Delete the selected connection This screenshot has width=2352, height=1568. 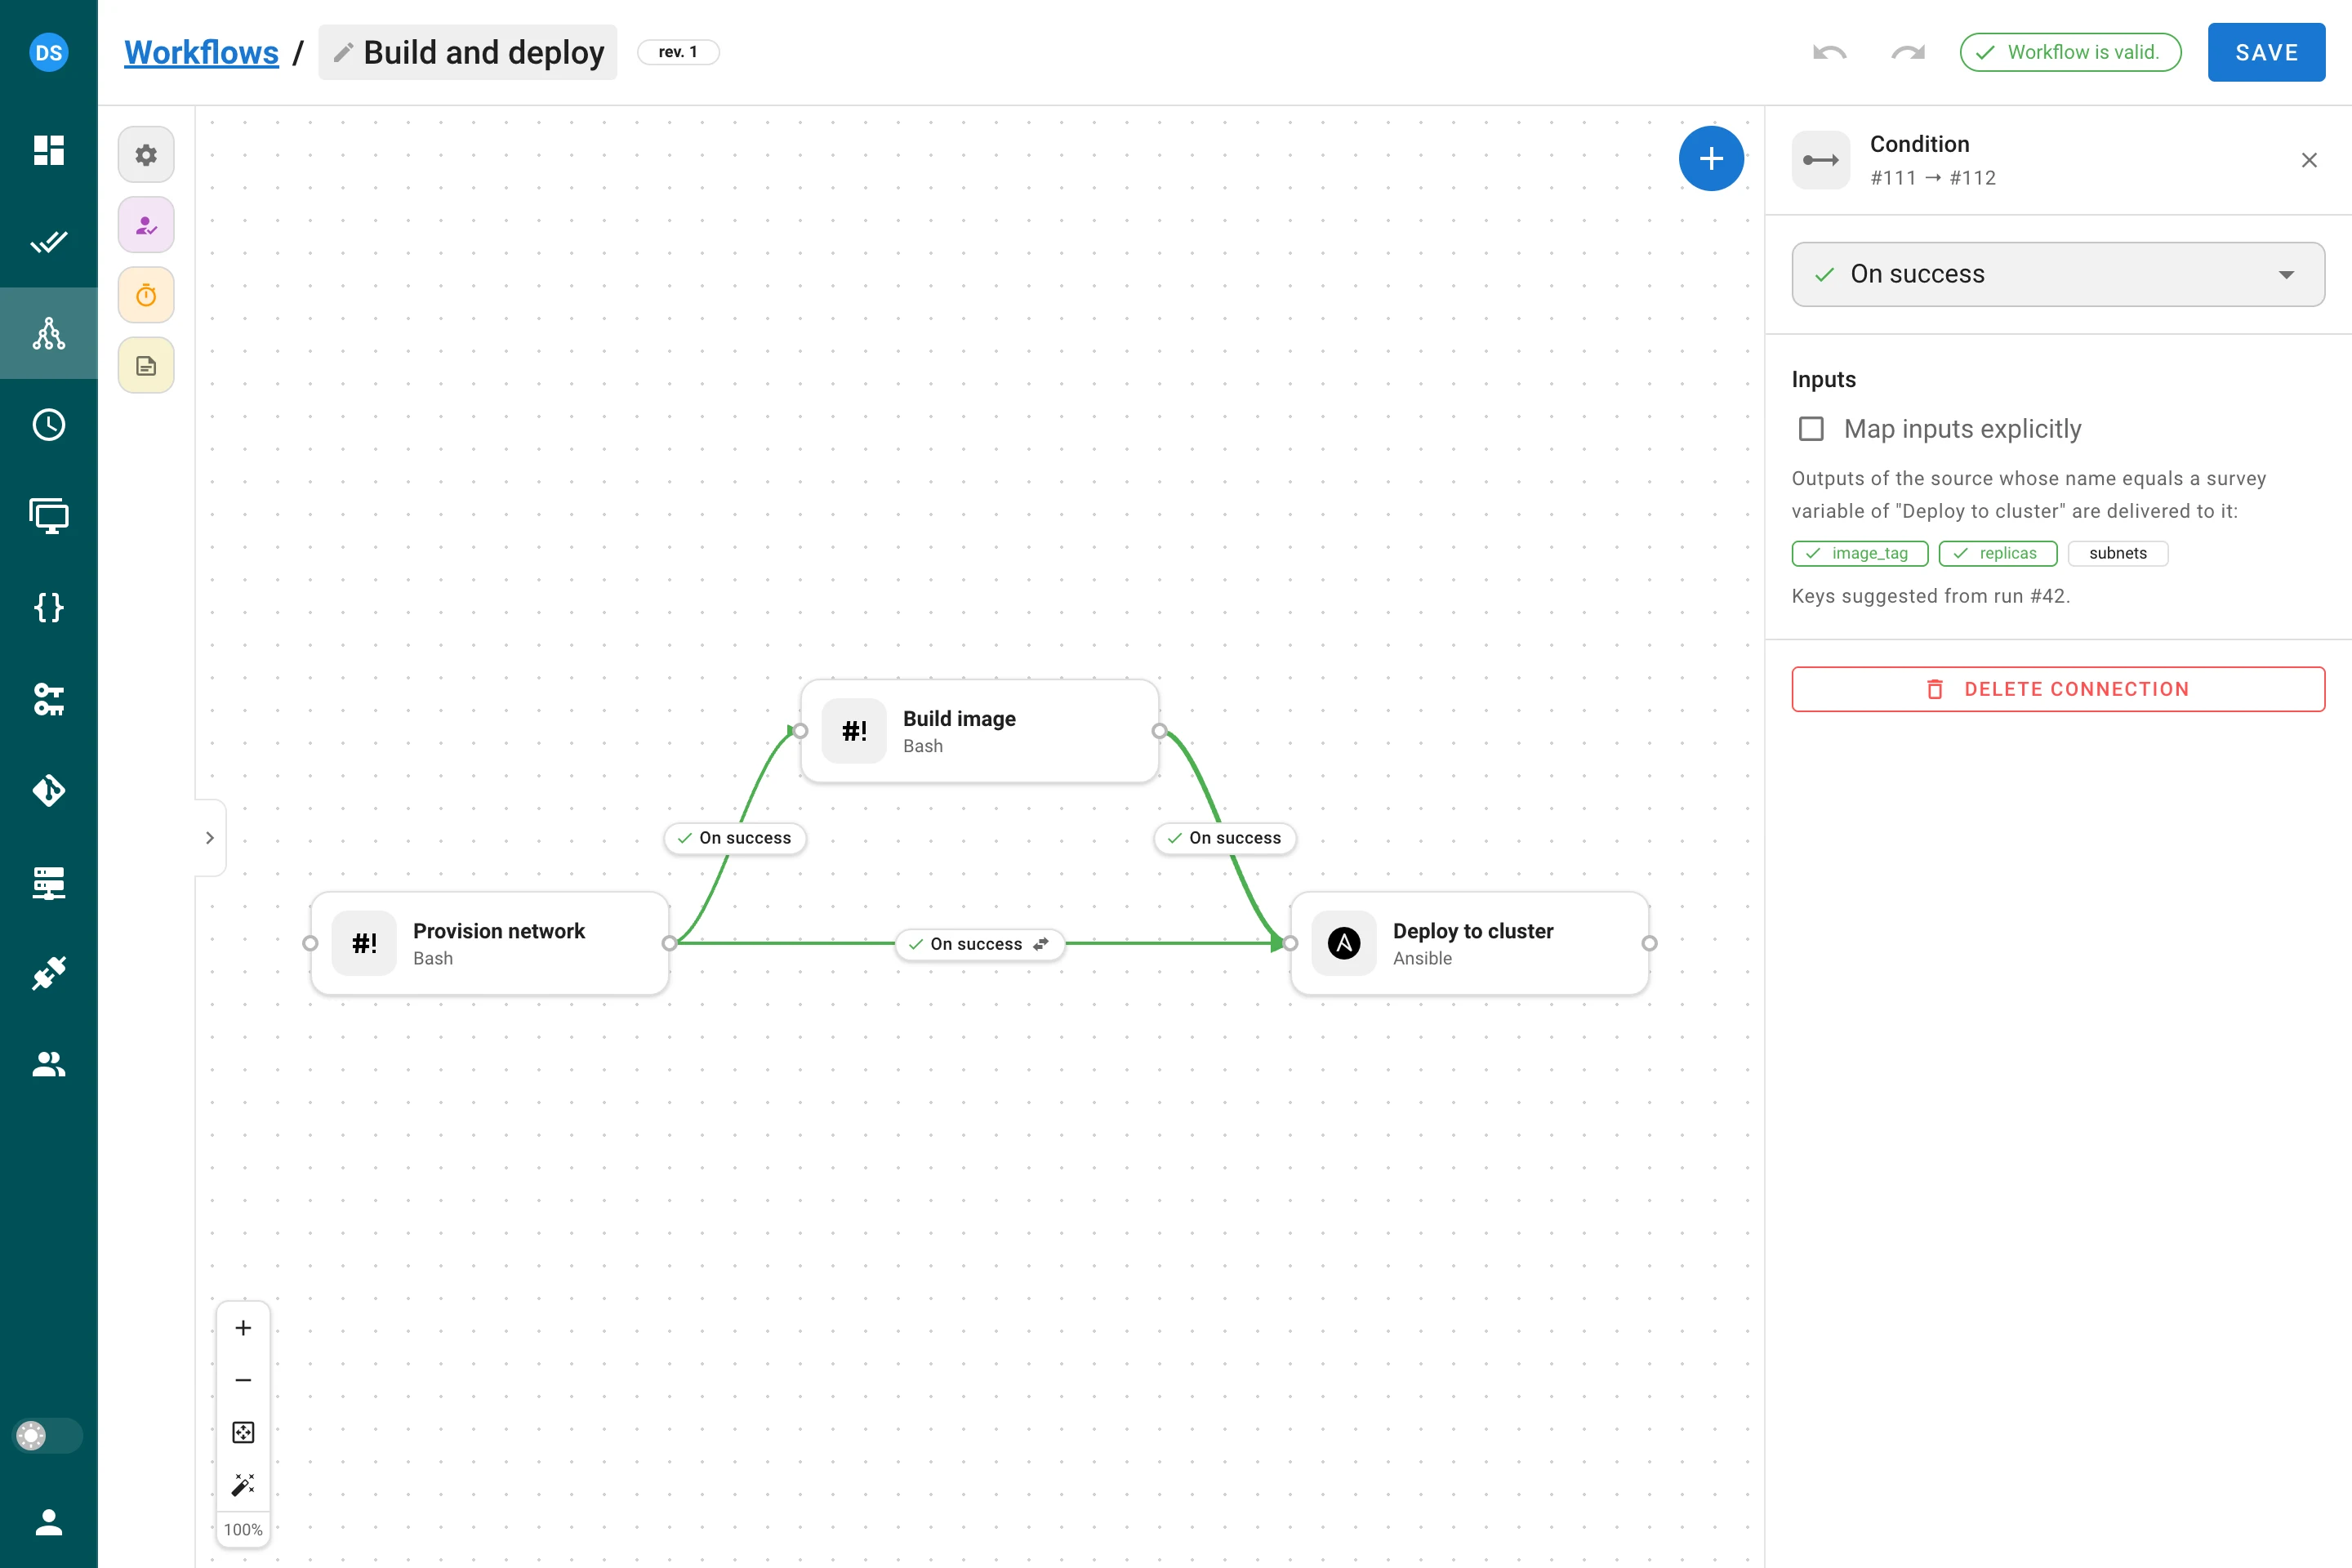tap(2057, 689)
